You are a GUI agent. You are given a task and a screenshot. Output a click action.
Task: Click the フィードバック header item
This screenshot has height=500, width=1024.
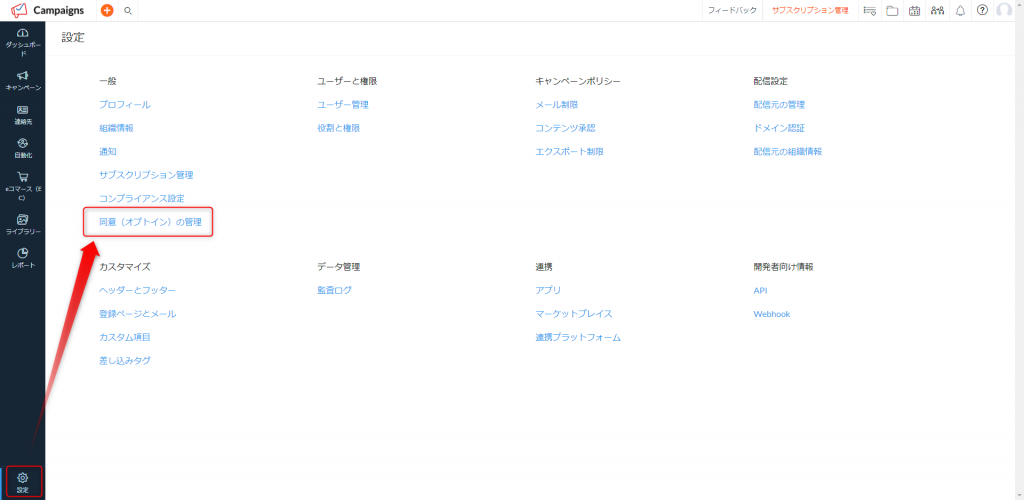[x=733, y=10]
